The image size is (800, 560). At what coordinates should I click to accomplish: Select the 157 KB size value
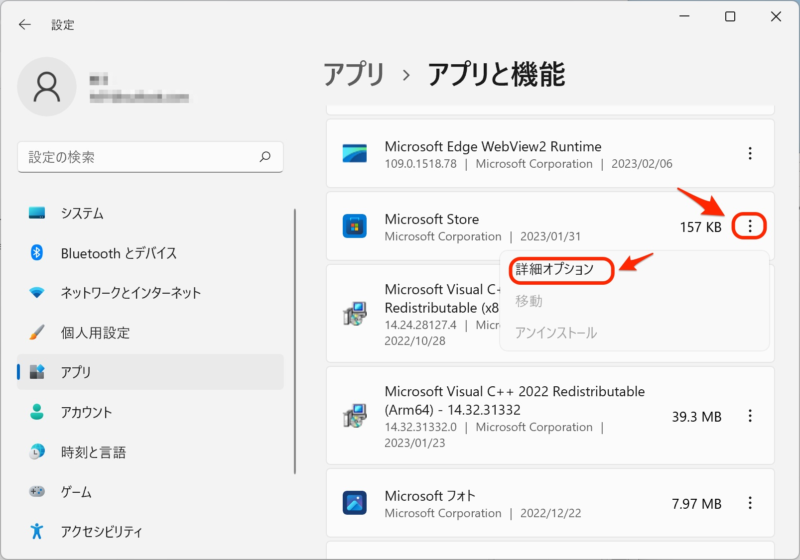click(701, 227)
